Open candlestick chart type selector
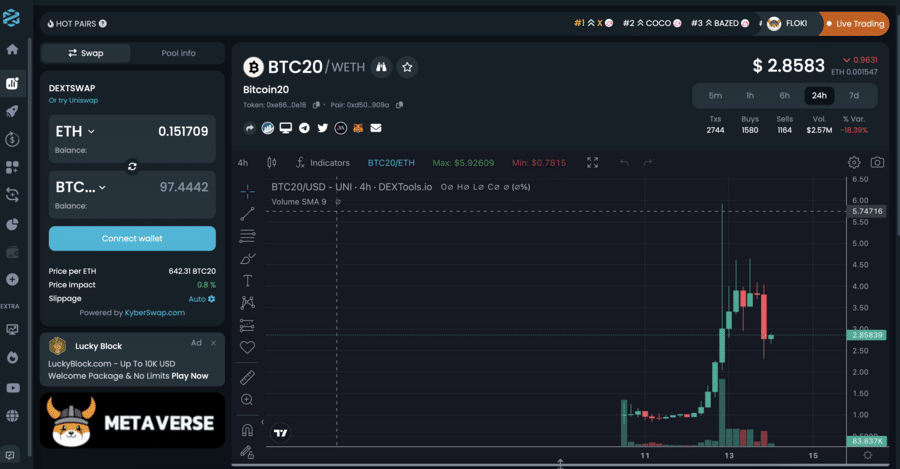This screenshot has width=900, height=469. pyautogui.click(x=271, y=163)
